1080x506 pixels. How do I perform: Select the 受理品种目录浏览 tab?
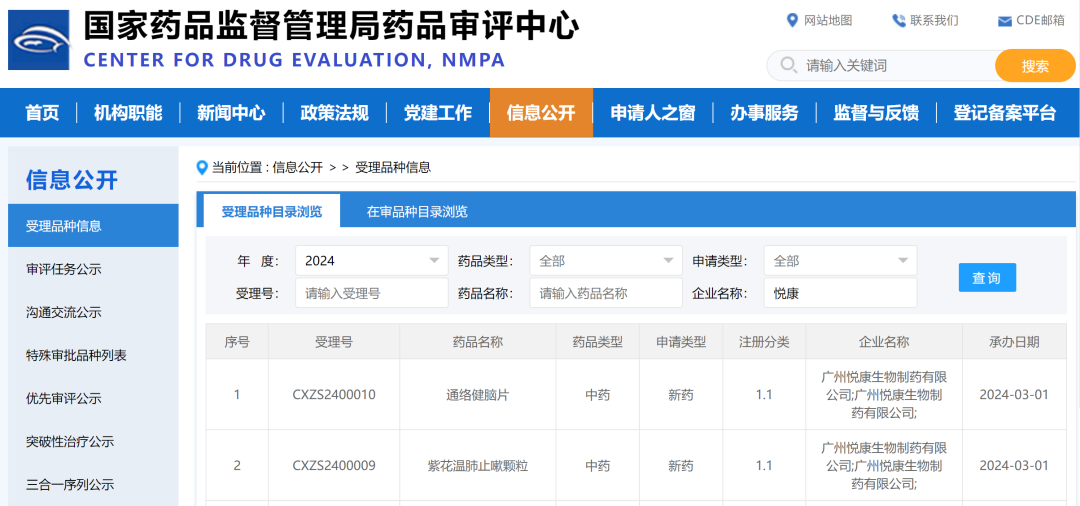[x=272, y=212]
